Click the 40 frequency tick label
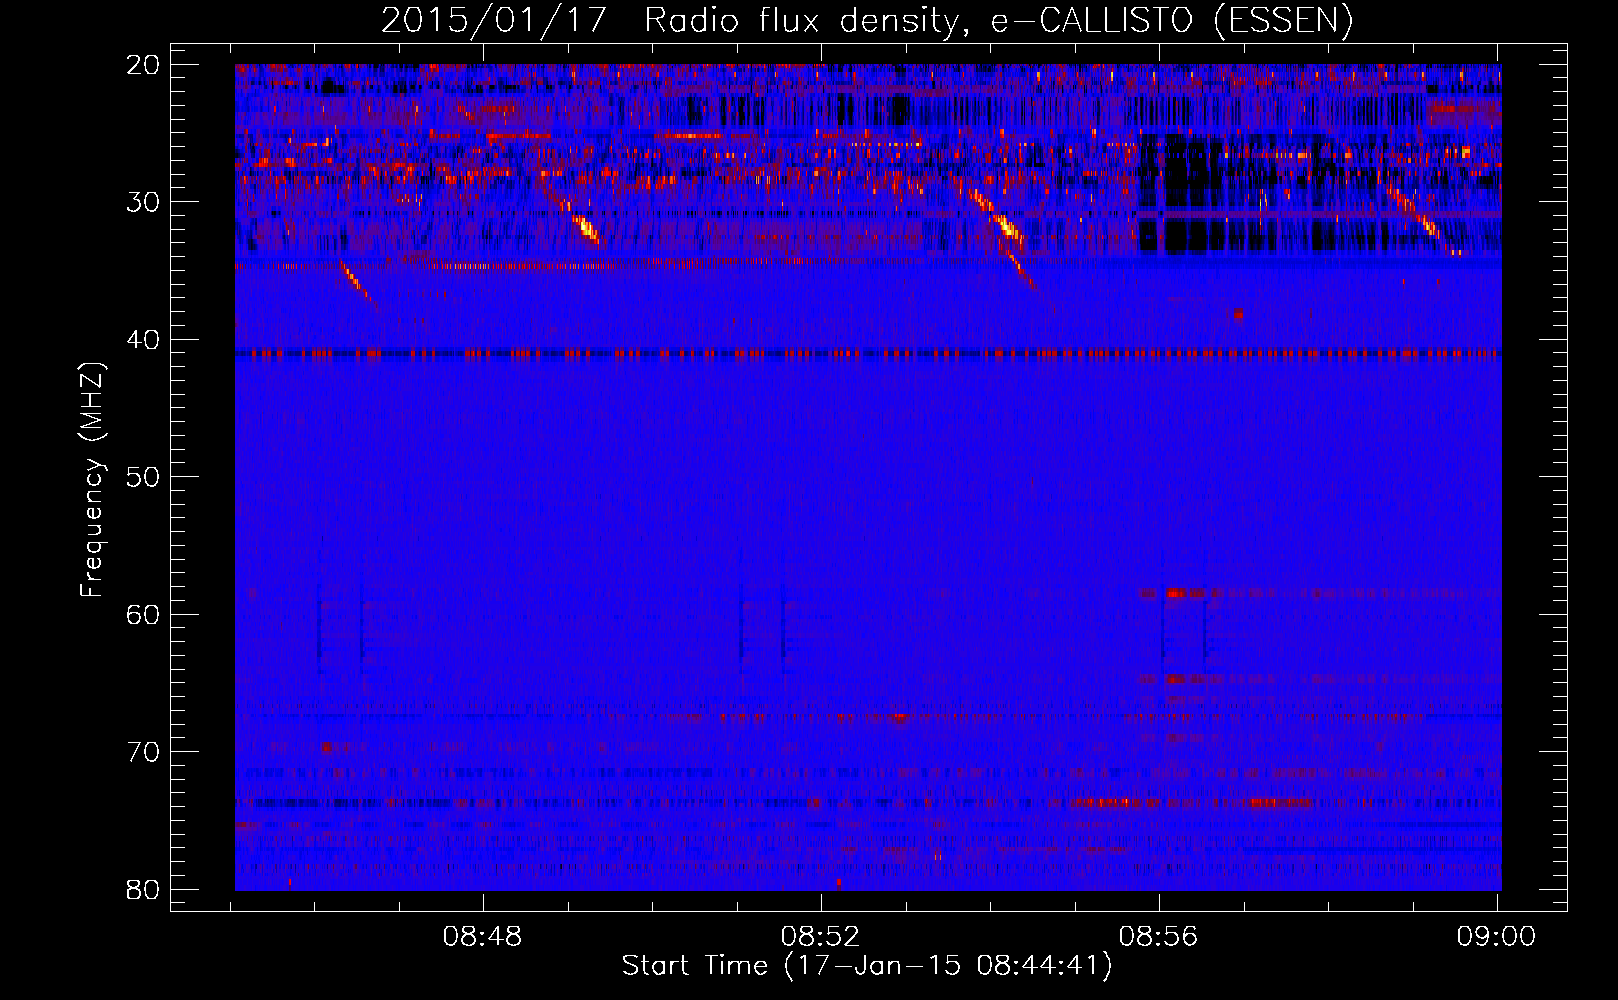The image size is (1618, 1000). click(144, 340)
